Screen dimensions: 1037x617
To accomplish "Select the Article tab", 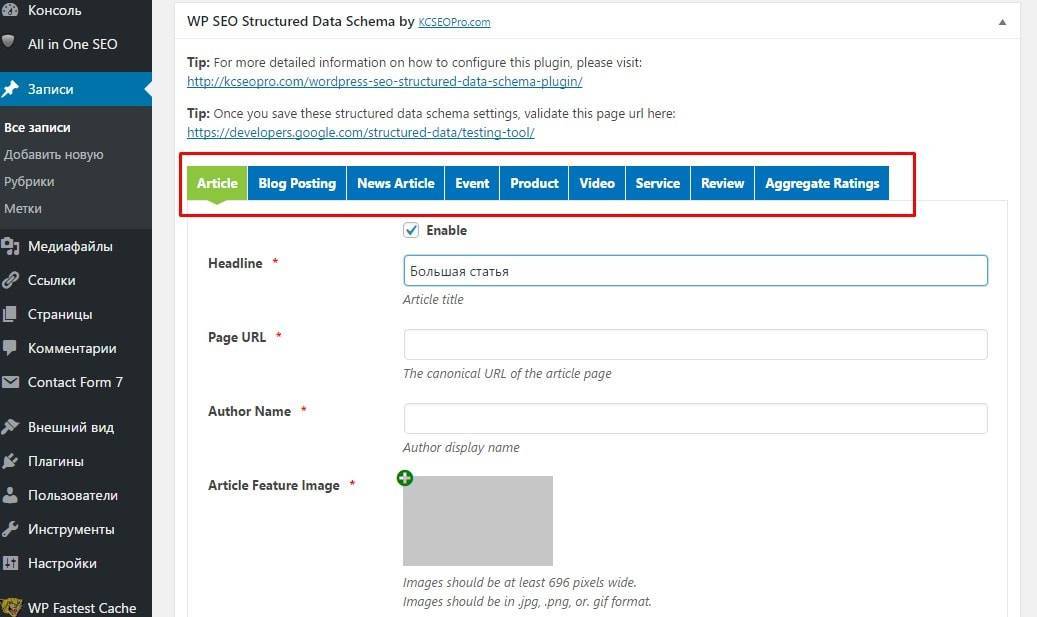I will point(217,183).
